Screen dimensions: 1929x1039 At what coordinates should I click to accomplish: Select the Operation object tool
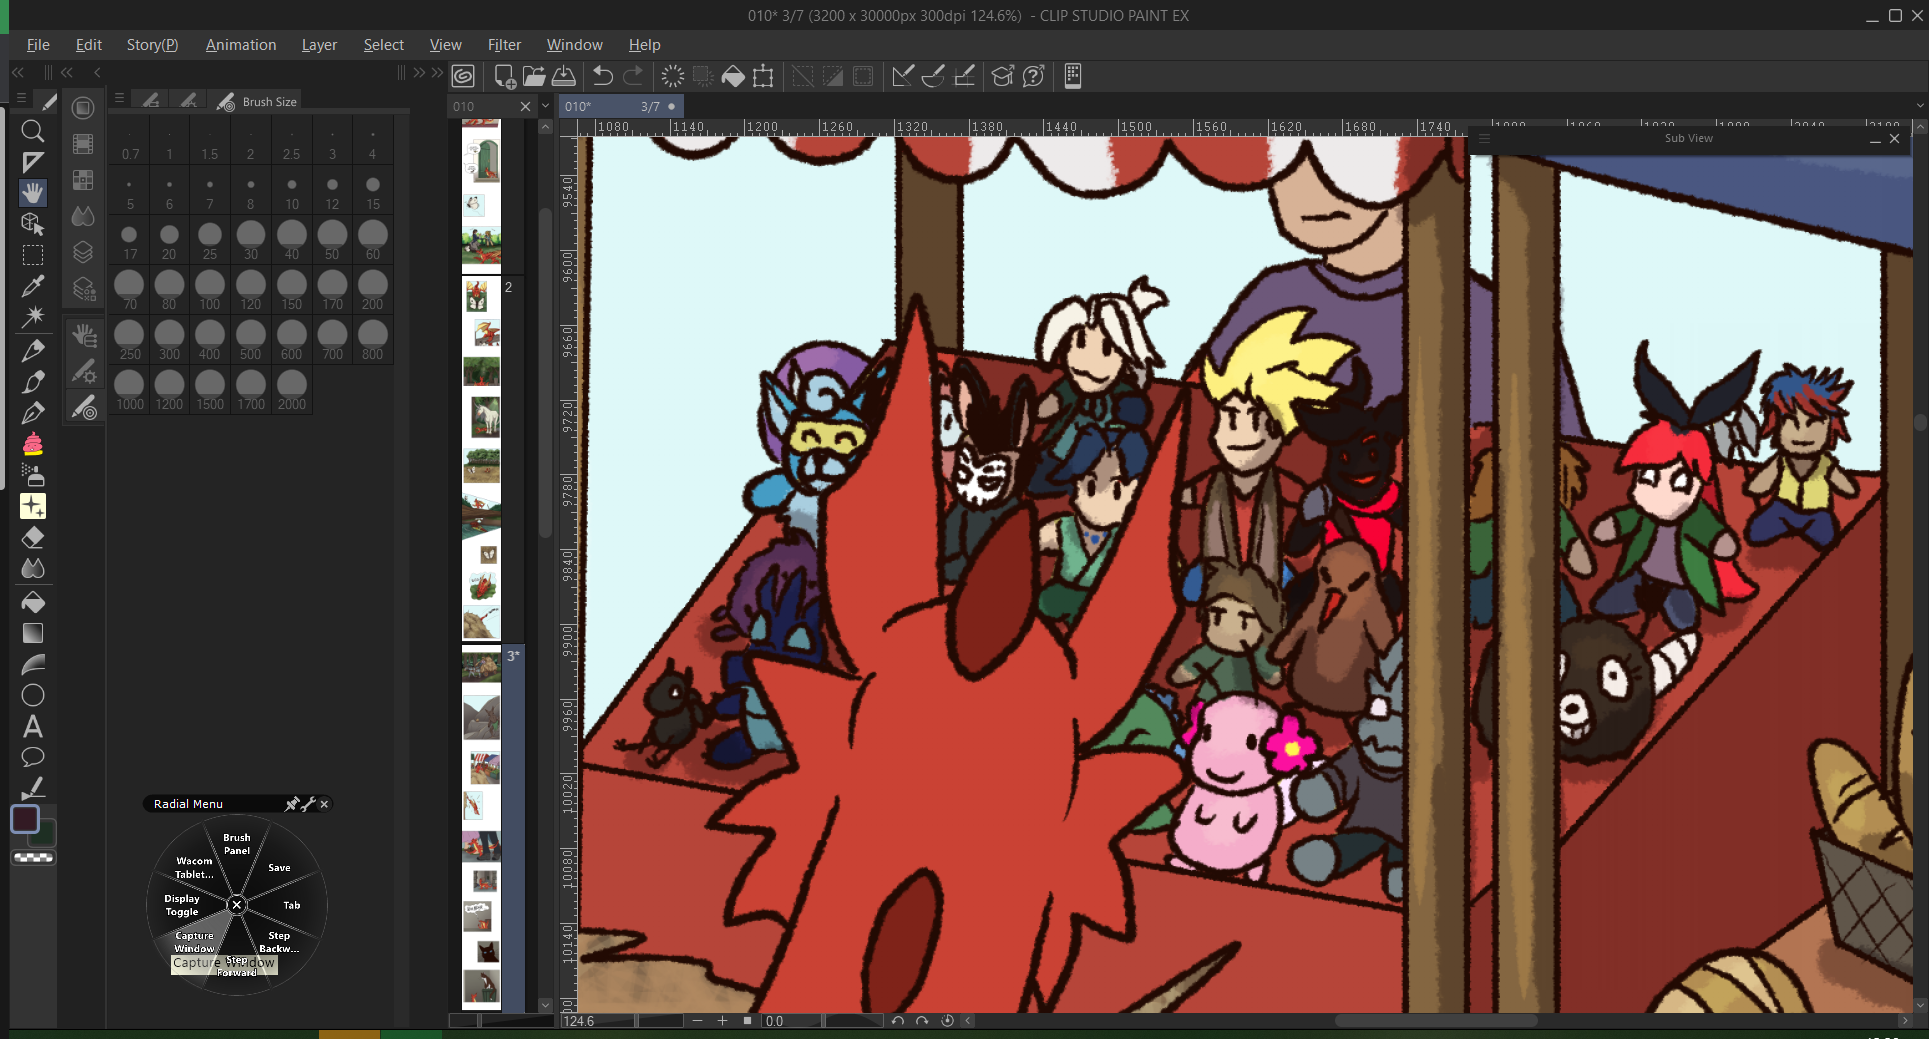coord(33,224)
